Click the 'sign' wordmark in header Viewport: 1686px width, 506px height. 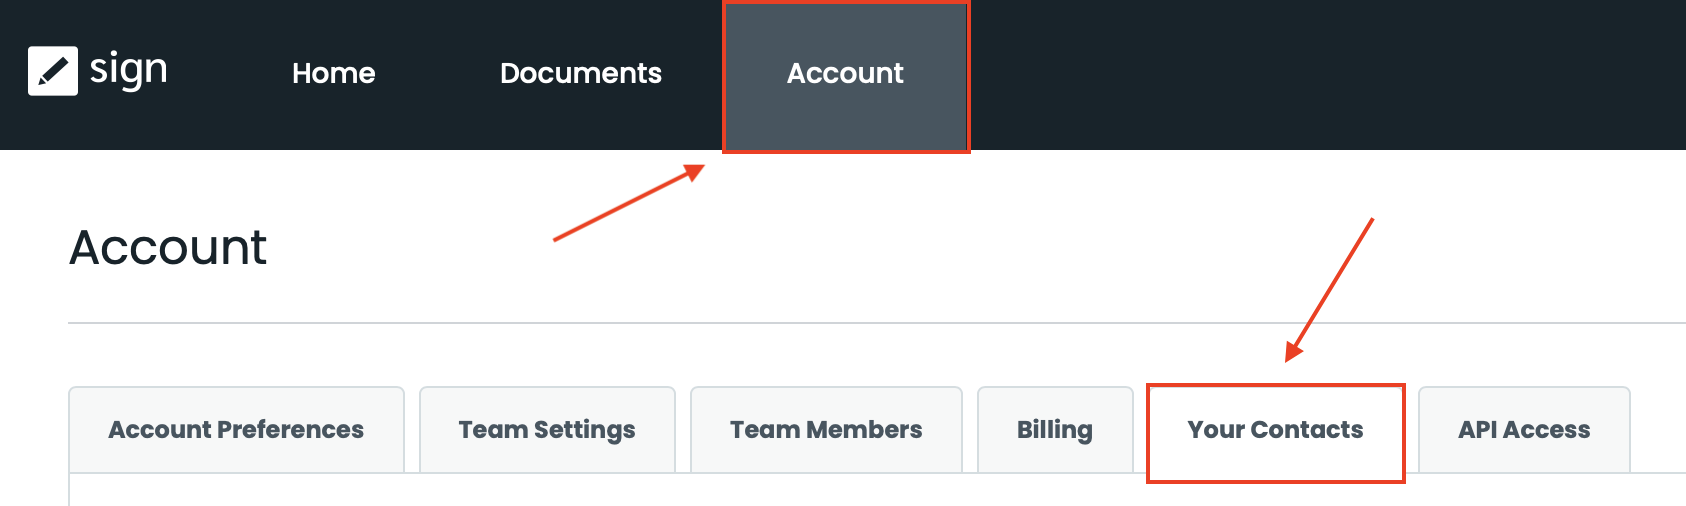pos(128,70)
